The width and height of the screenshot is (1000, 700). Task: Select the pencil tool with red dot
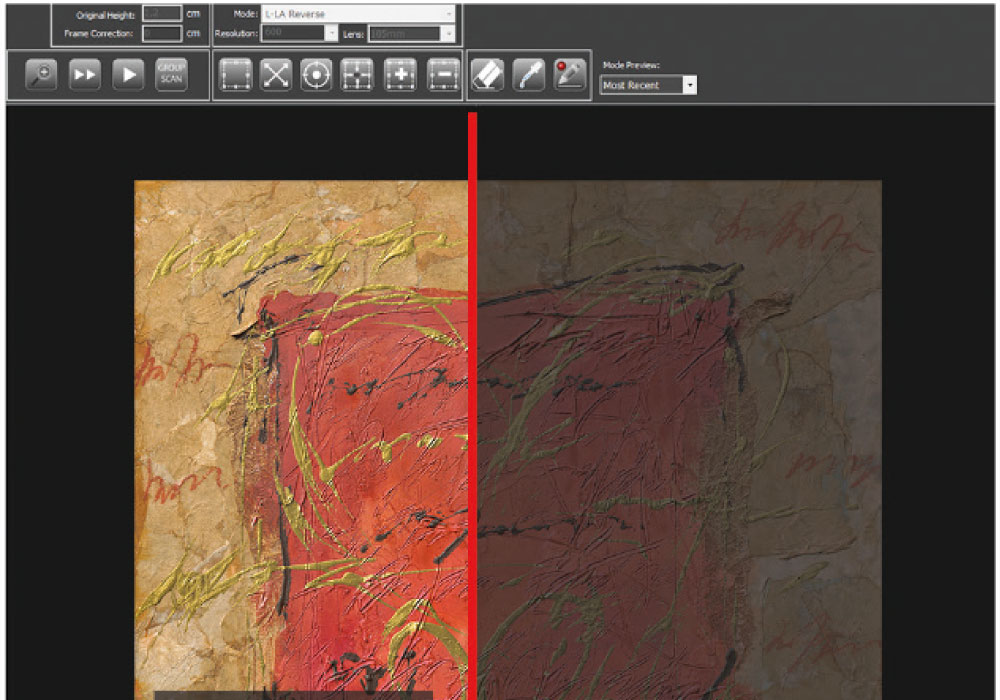(x=570, y=75)
